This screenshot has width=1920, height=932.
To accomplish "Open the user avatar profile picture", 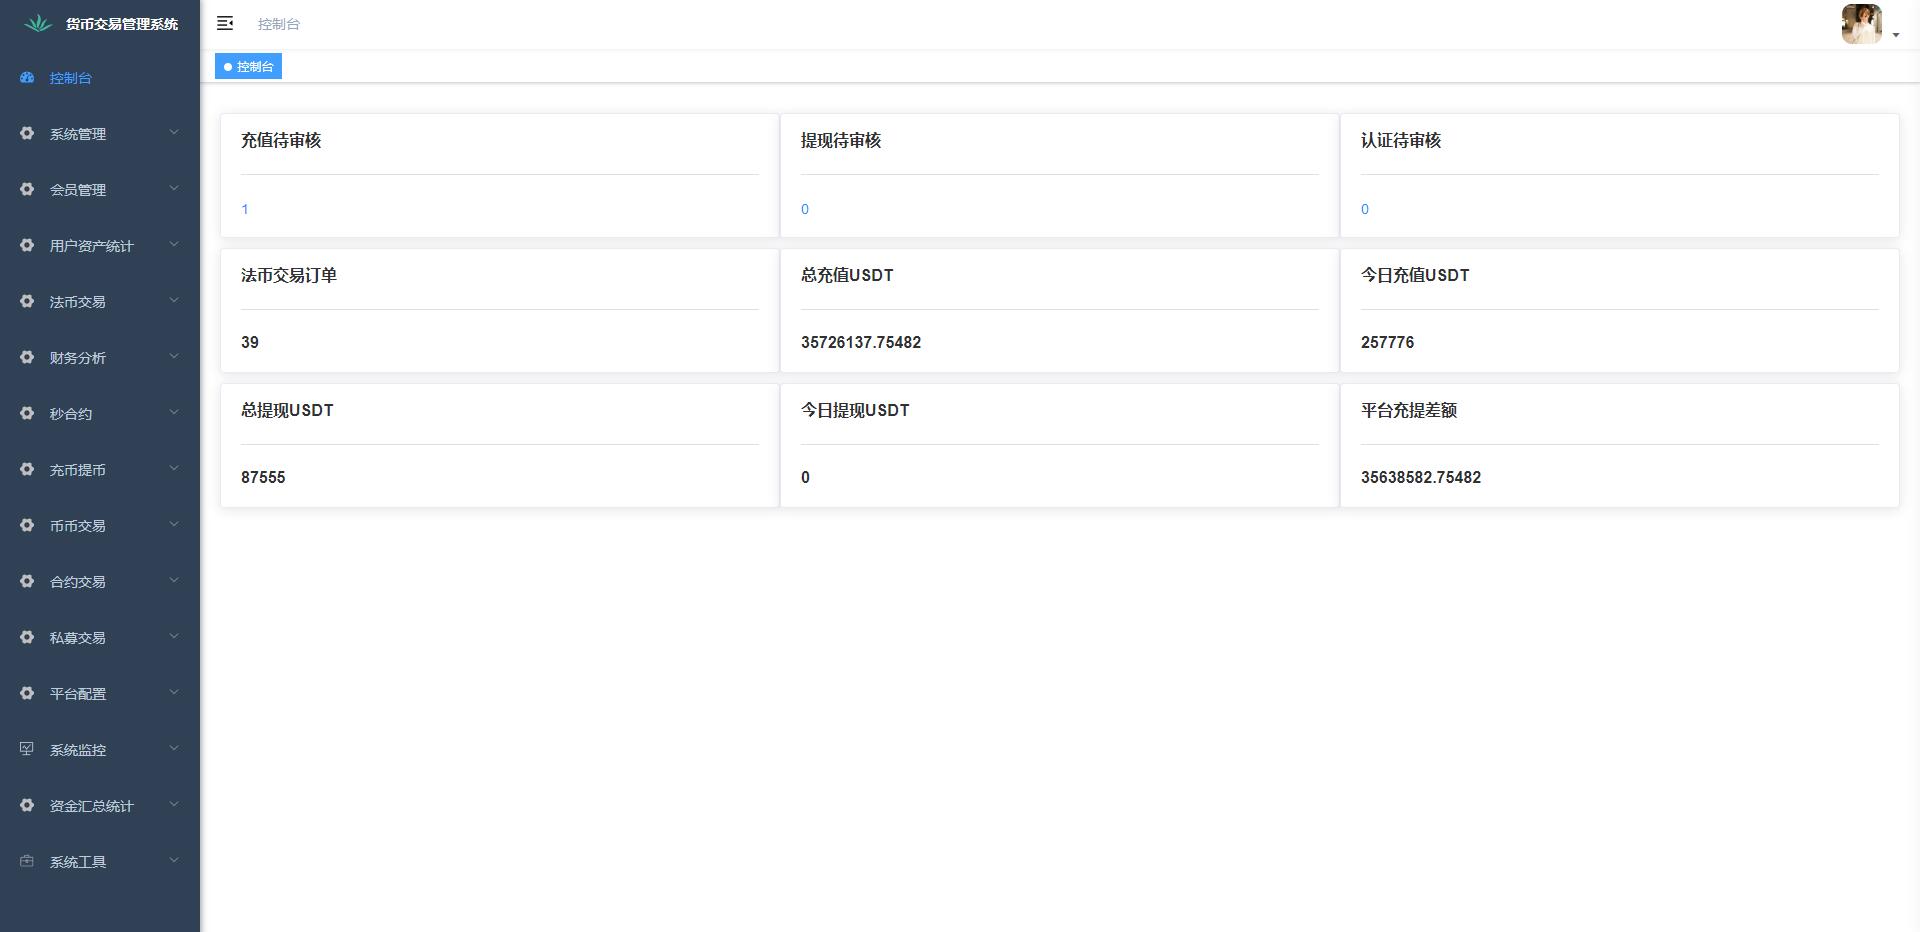I will [x=1861, y=24].
